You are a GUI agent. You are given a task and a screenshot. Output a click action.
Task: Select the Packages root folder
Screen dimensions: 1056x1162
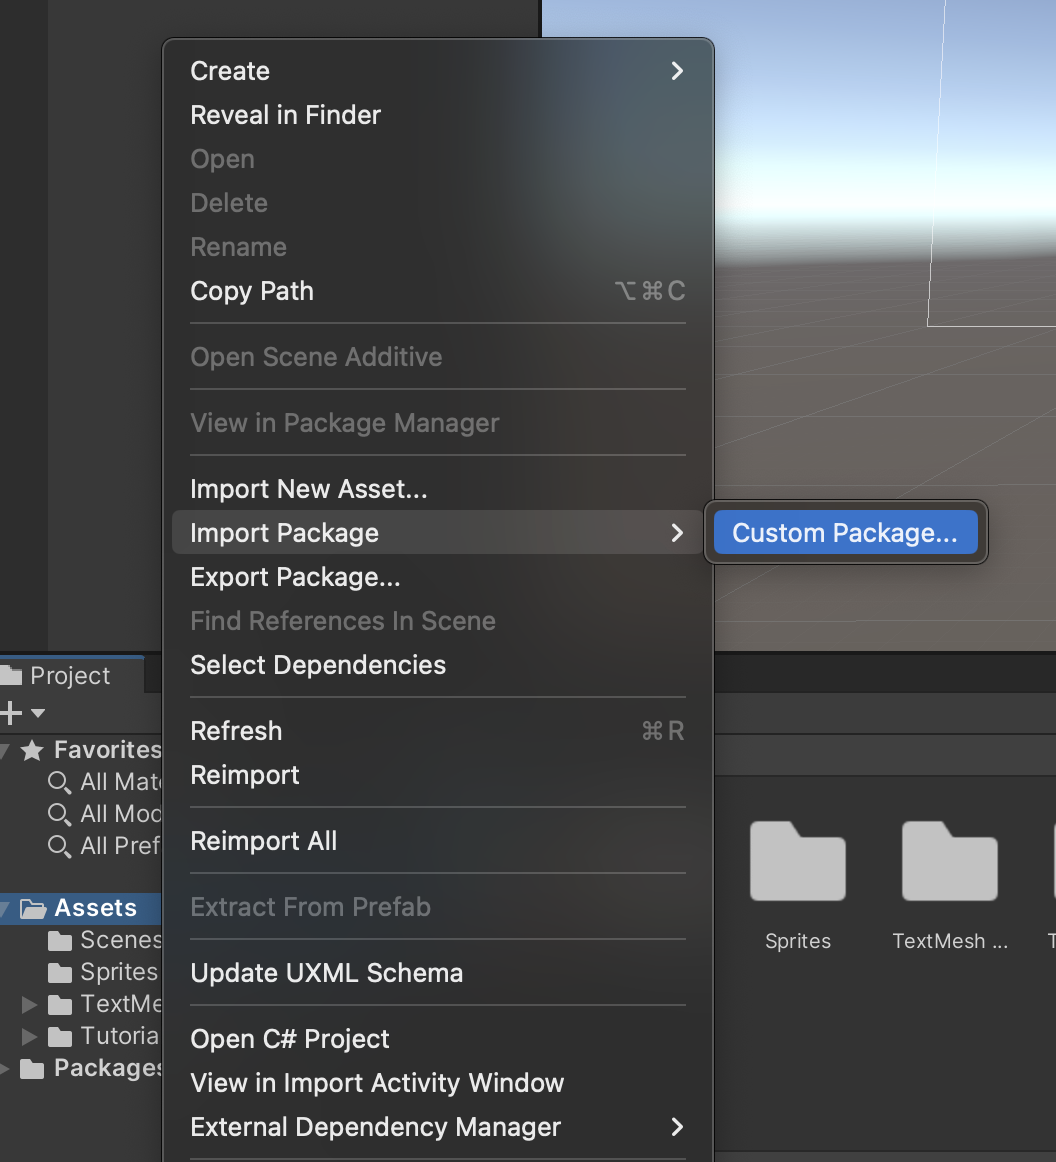90,1068
